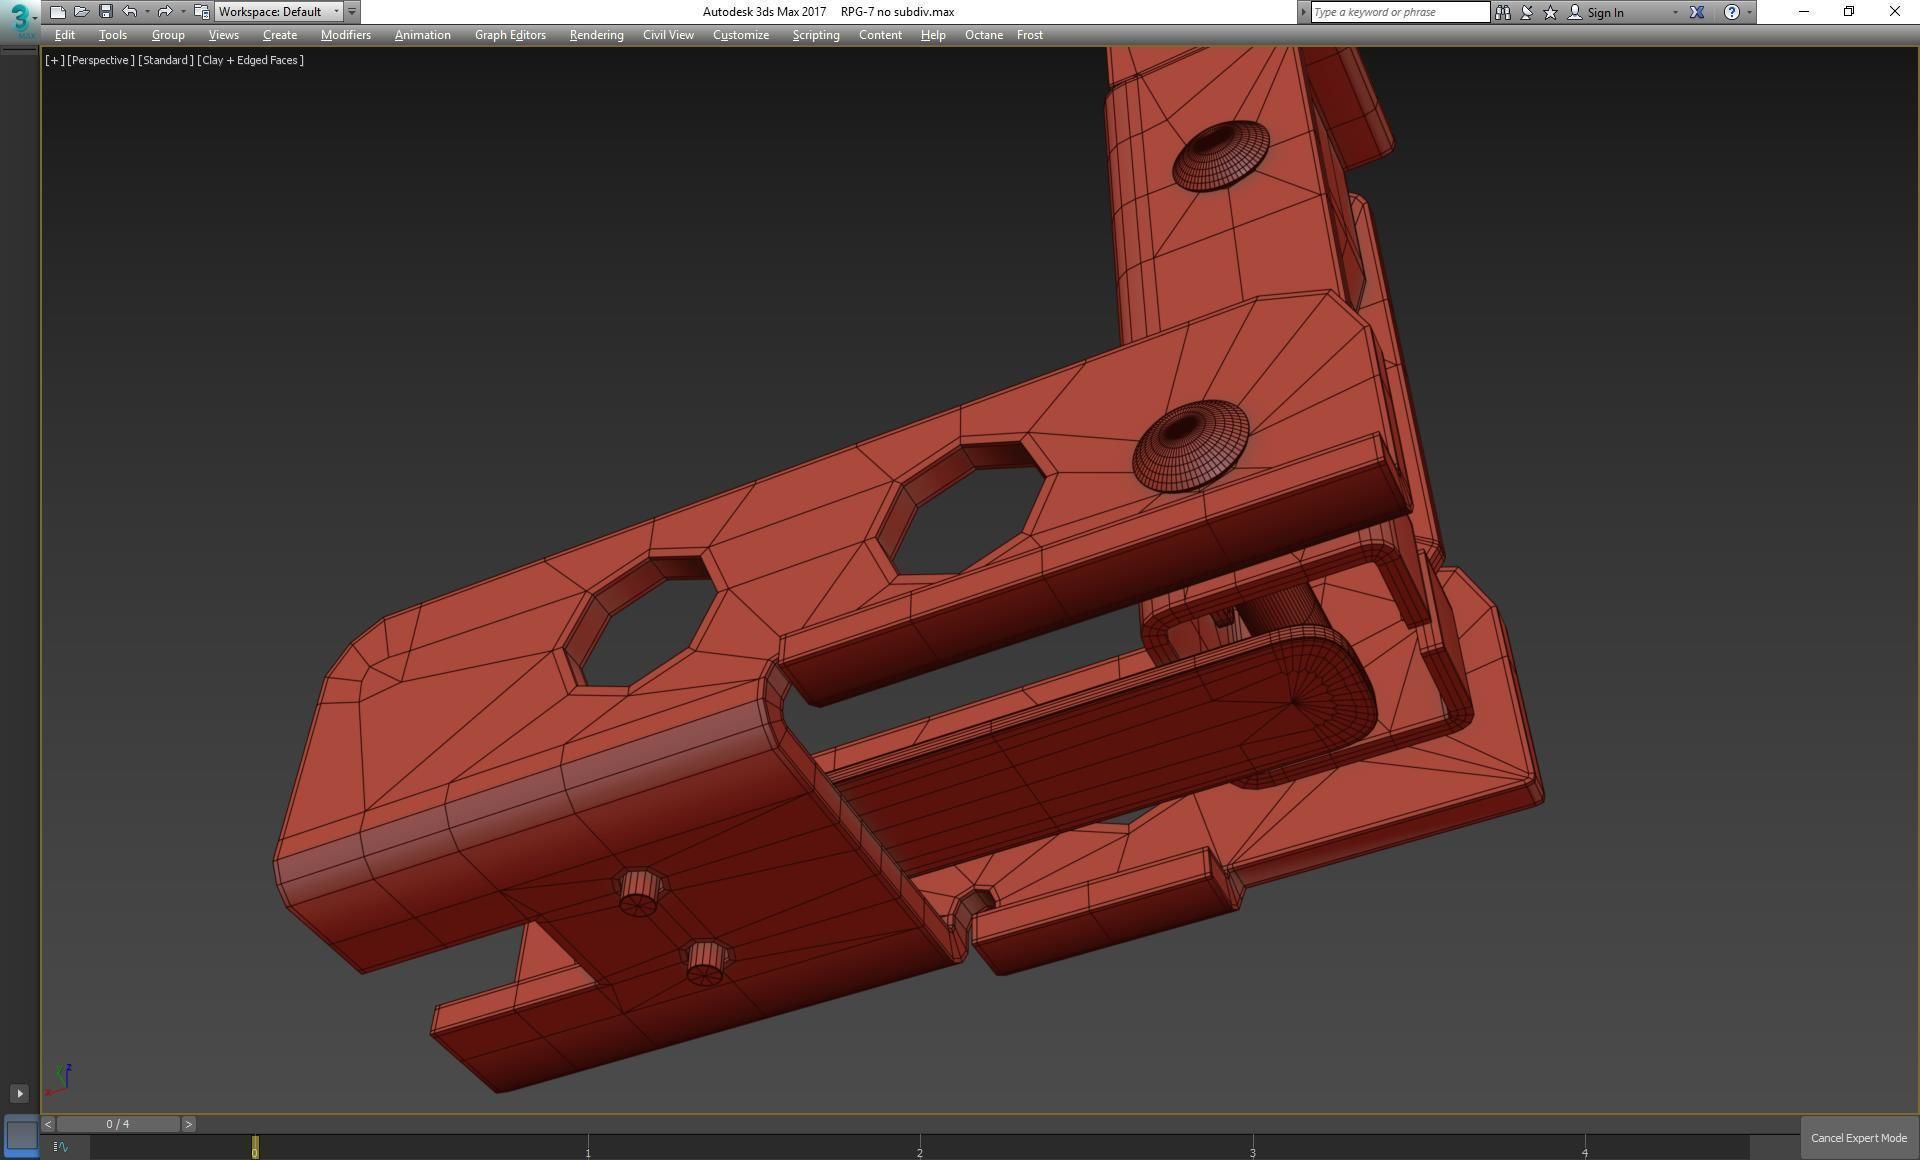The width and height of the screenshot is (1920, 1160).
Task: Expand the left panel play arrow
Action: coord(19,1093)
